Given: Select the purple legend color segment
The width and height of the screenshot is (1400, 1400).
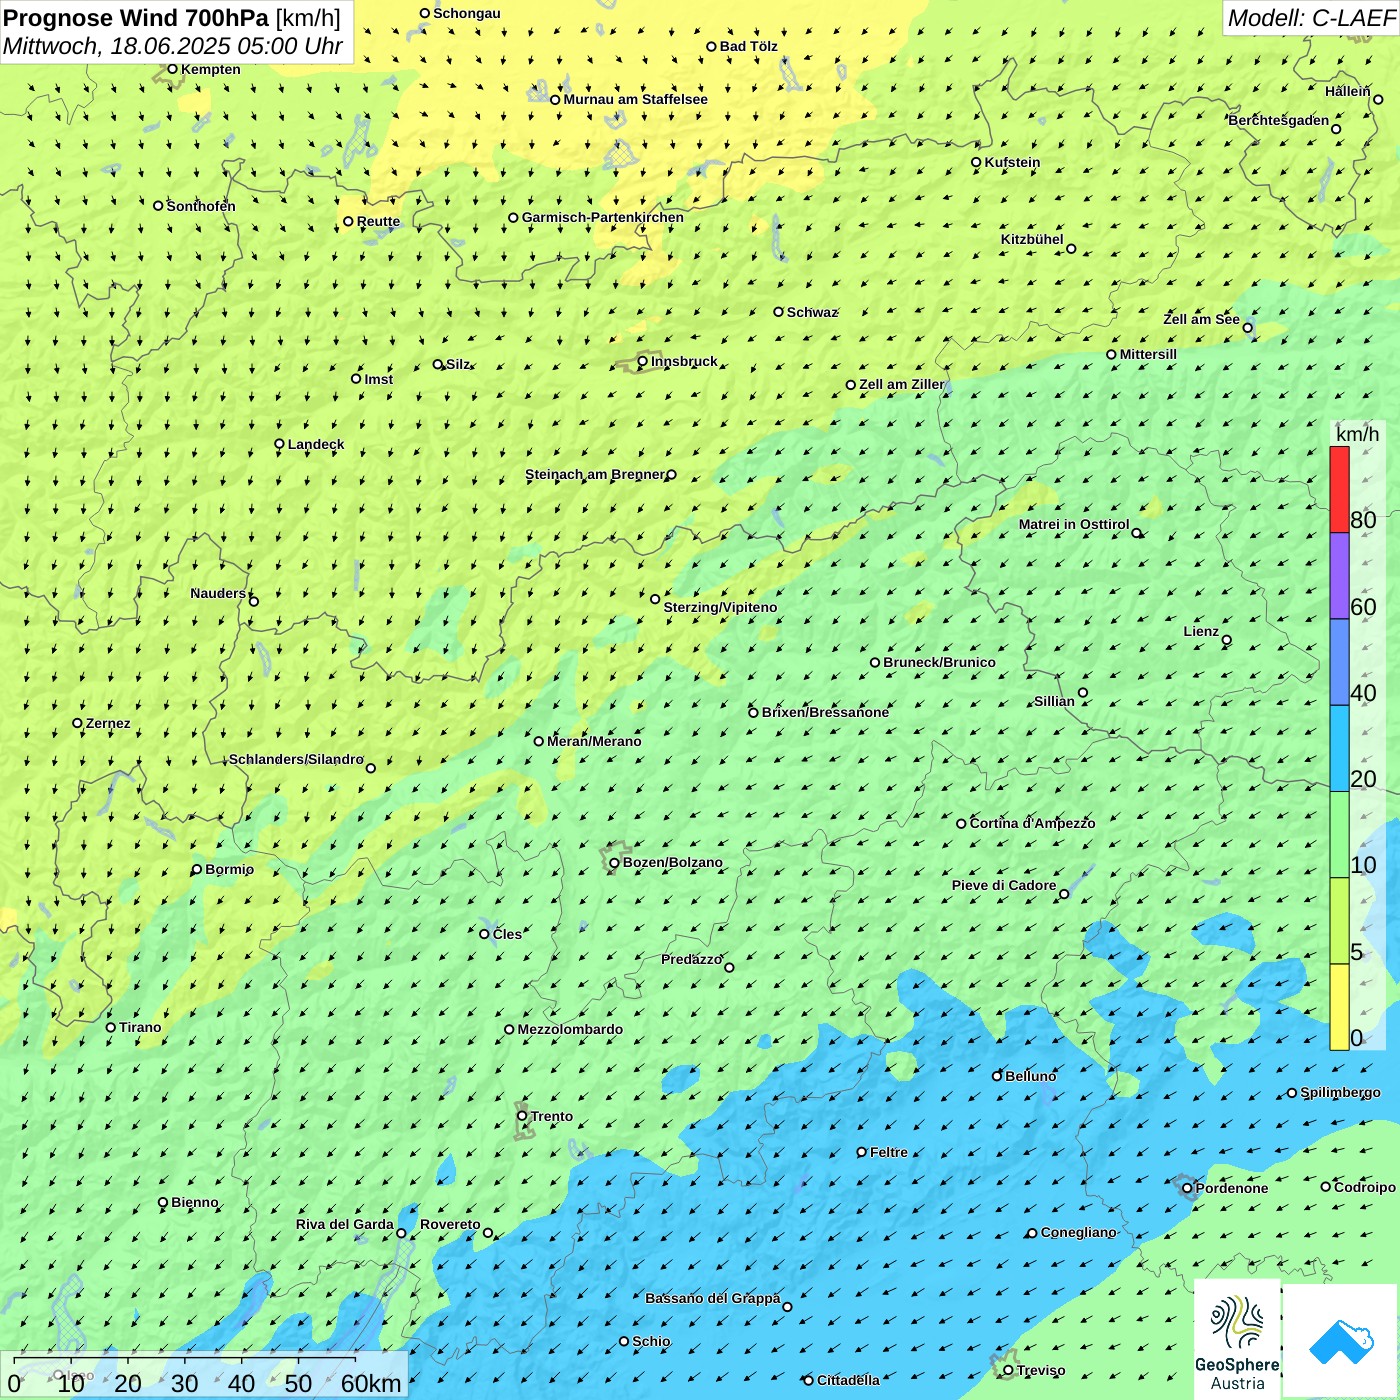Looking at the screenshot, I should pos(1339,576).
